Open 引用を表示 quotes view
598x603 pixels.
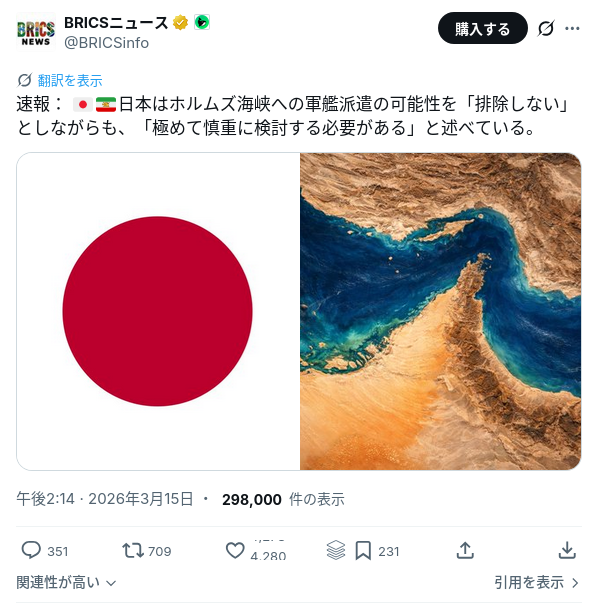[537, 583]
